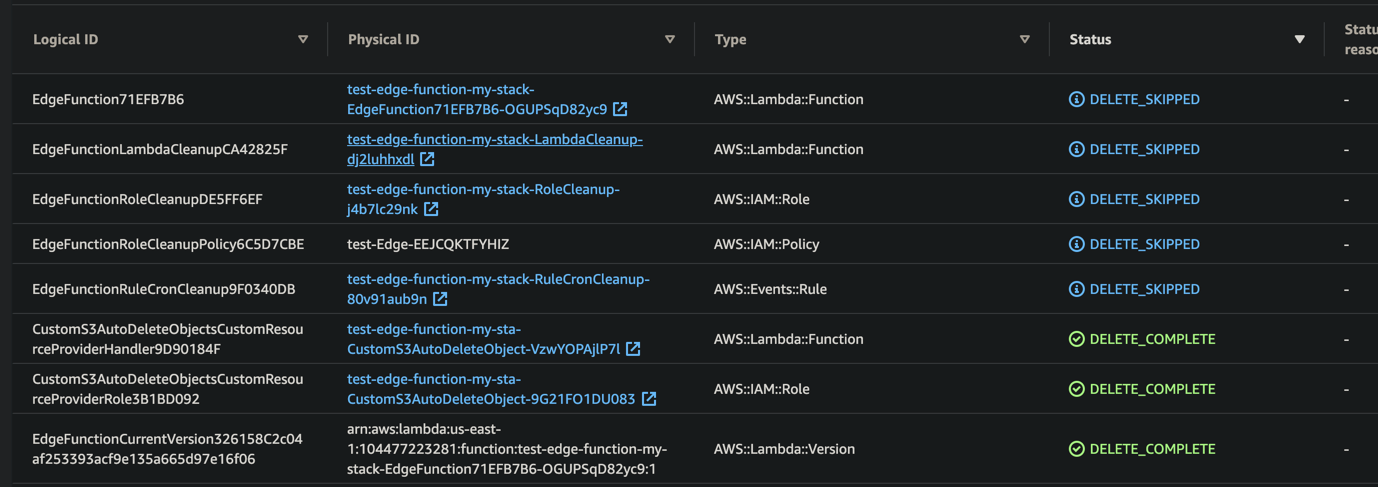Image resolution: width=1378 pixels, height=487 pixels.
Task: Click AWS::IAM::Role type for EdgeFunctionRoleCleanupDE5FF6EF
Action: pyautogui.click(x=762, y=199)
